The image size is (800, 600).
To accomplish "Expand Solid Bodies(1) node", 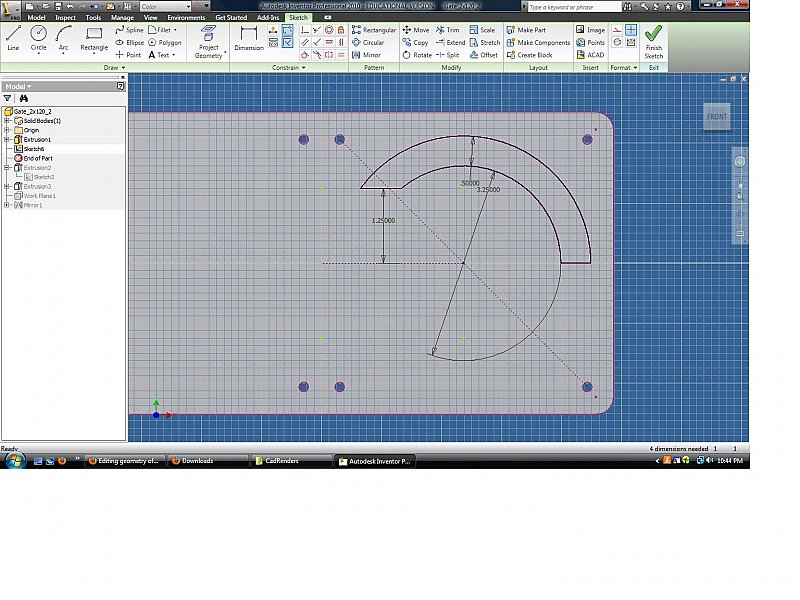I will point(7,121).
